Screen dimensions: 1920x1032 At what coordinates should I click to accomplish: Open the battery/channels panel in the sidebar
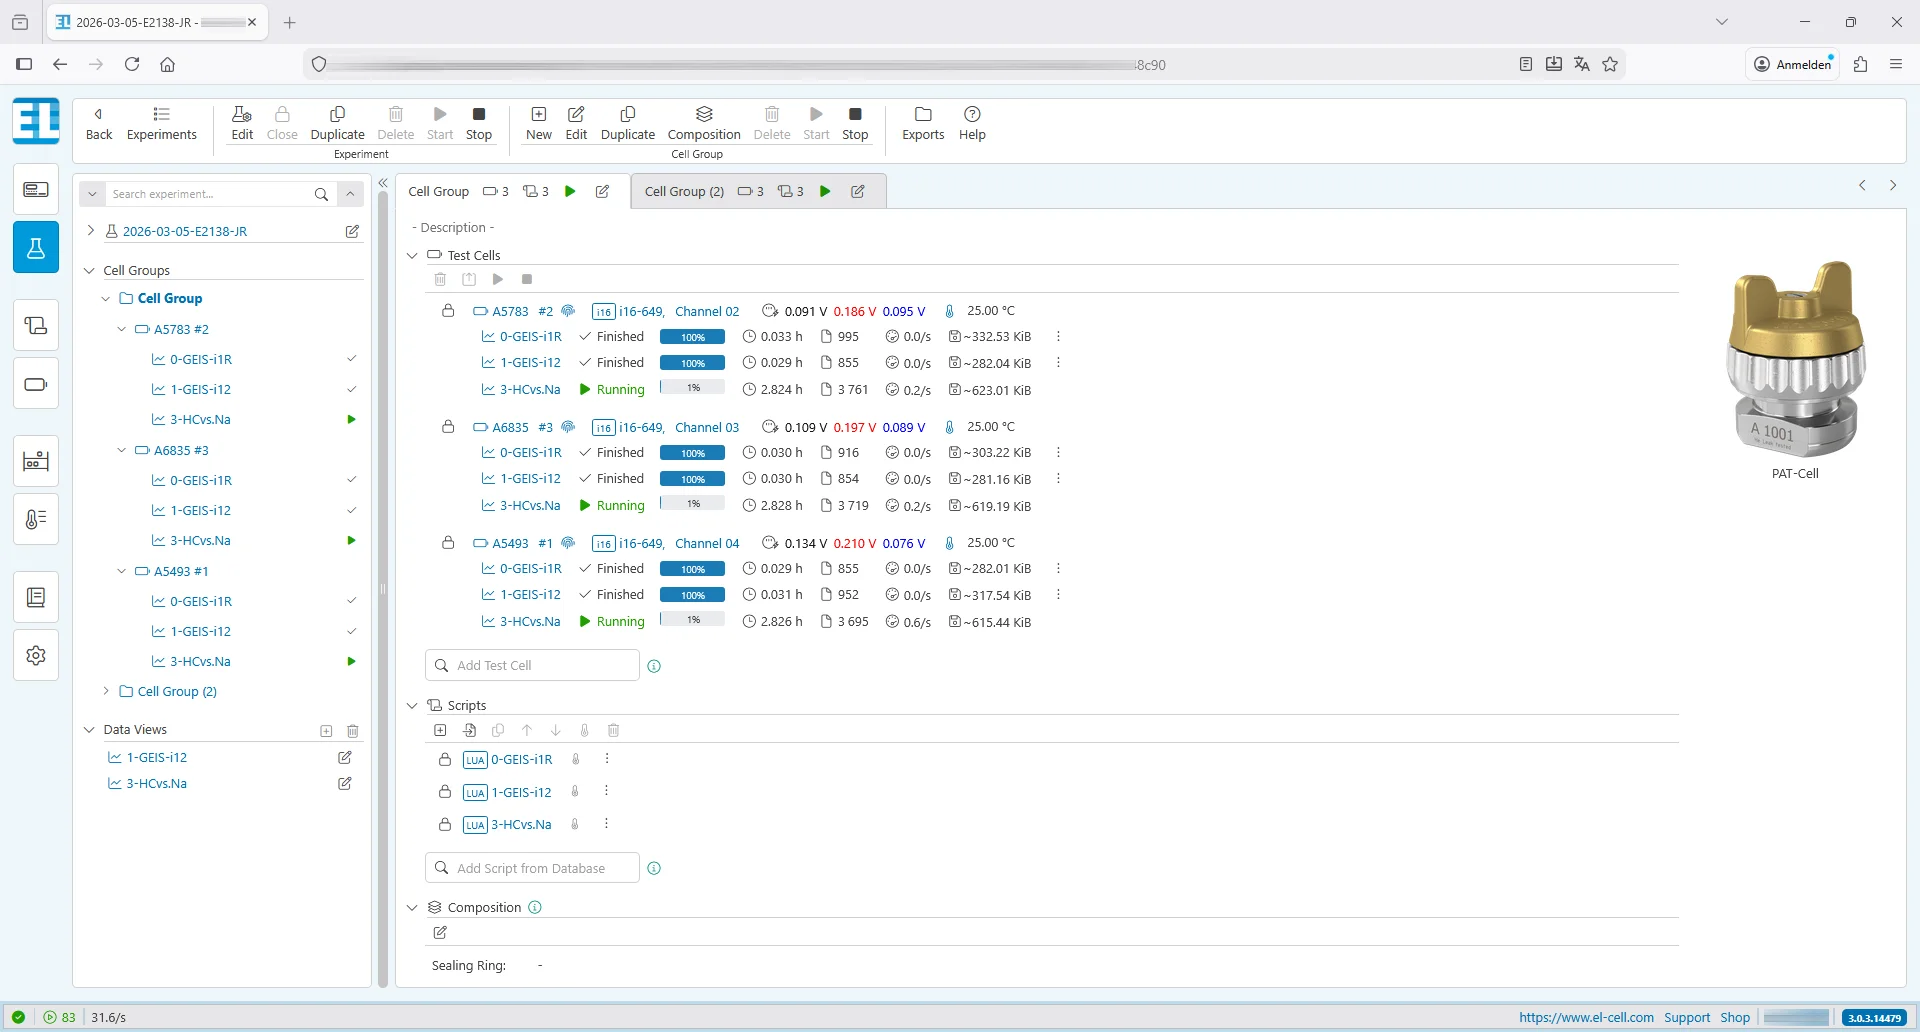tap(36, 383)
